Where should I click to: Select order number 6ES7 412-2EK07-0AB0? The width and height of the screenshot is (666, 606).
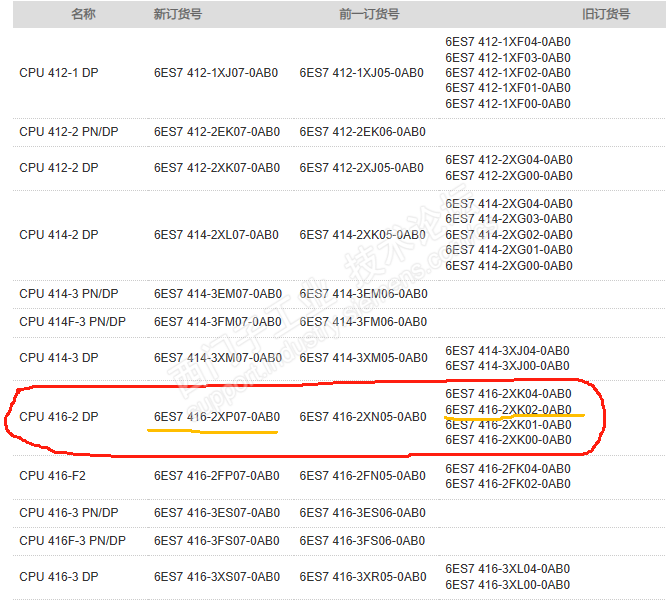coord(217,132)
